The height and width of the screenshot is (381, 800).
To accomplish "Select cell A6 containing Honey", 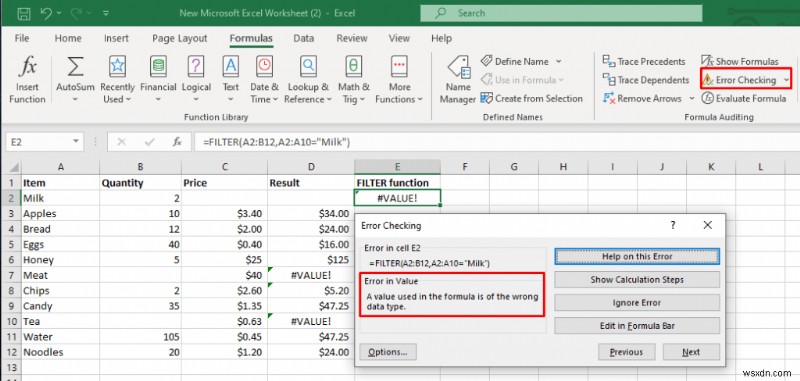I will pos(60,260).
